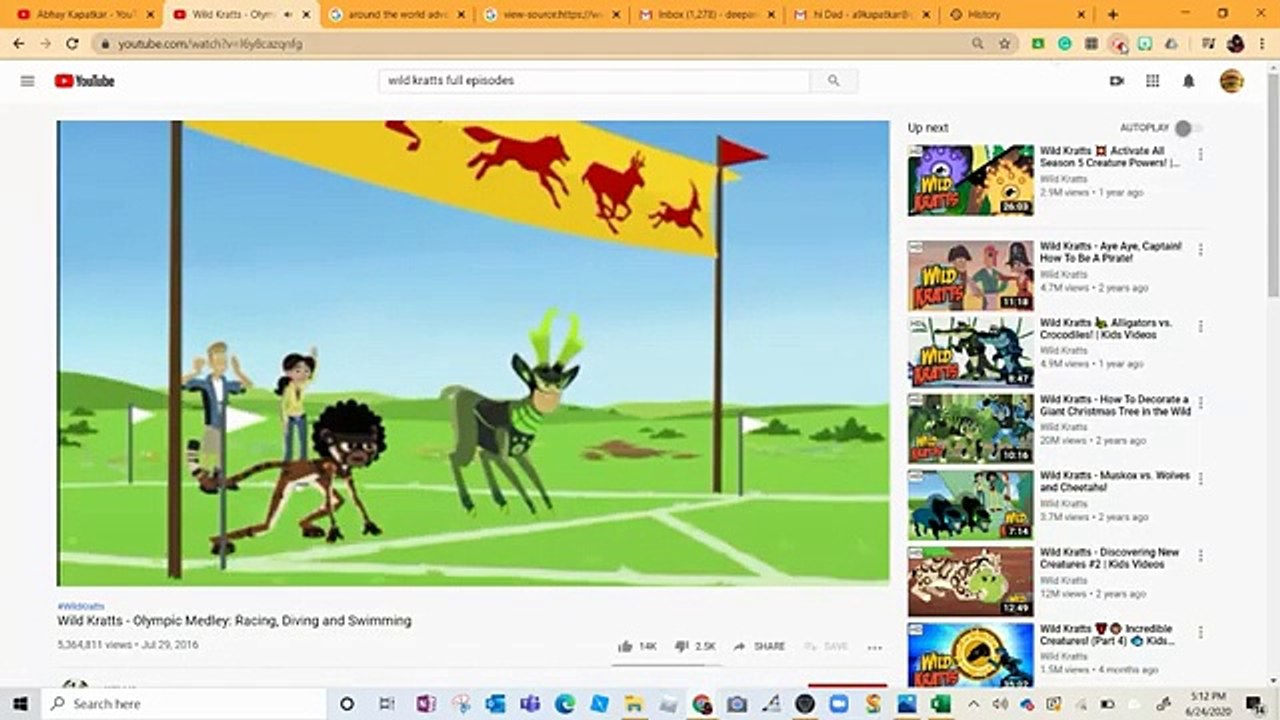Click the main video player
Image resolution: width=1280 pixels, height=720 pixels.
(473, 353)
